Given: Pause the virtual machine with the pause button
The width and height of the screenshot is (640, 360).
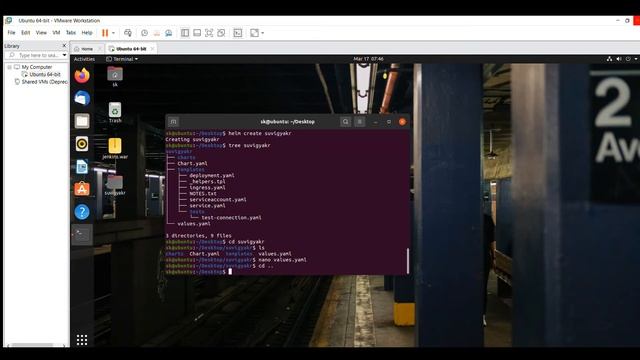Looking at the screenshot, I should click(105, 33).
